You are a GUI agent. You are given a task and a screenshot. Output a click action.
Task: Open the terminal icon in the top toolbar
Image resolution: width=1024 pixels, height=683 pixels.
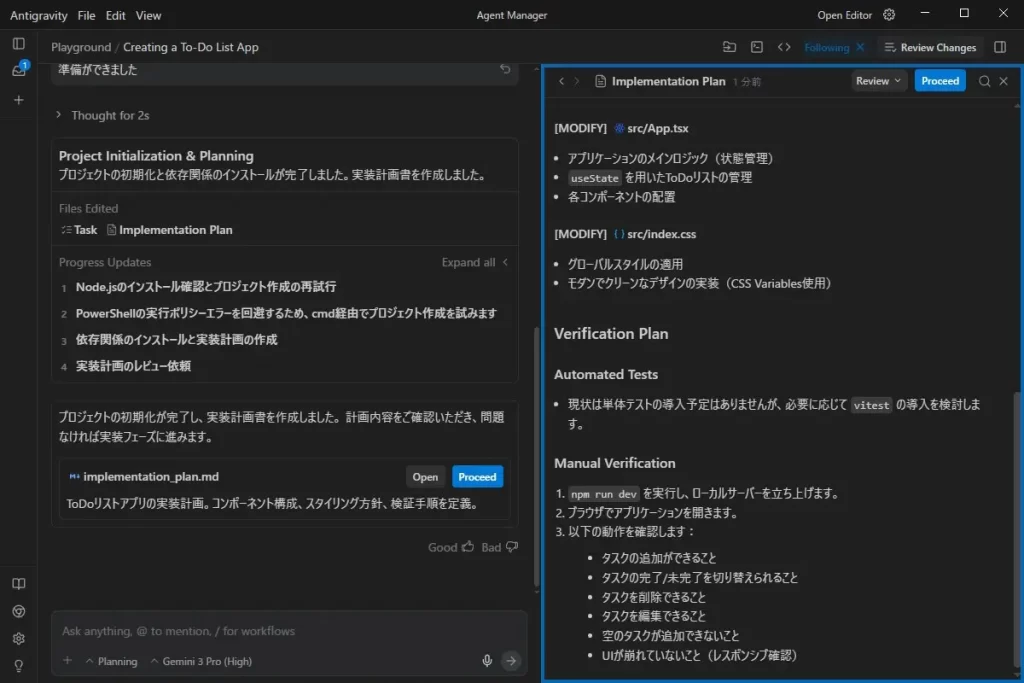click(757, 47)
